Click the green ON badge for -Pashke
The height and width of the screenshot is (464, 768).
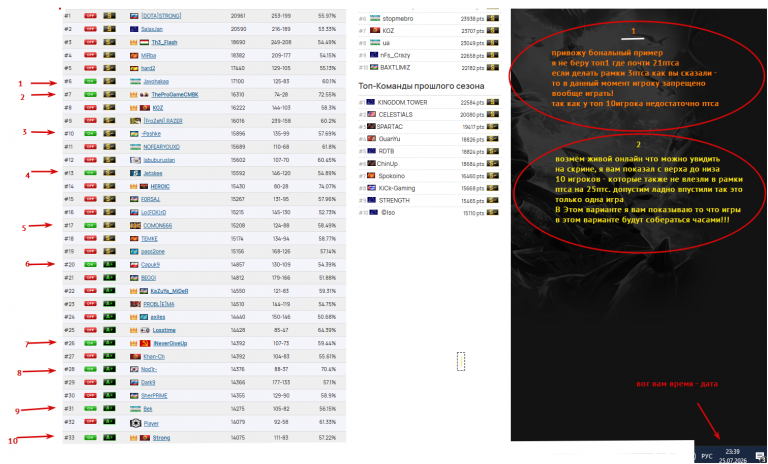coord(90,134)
